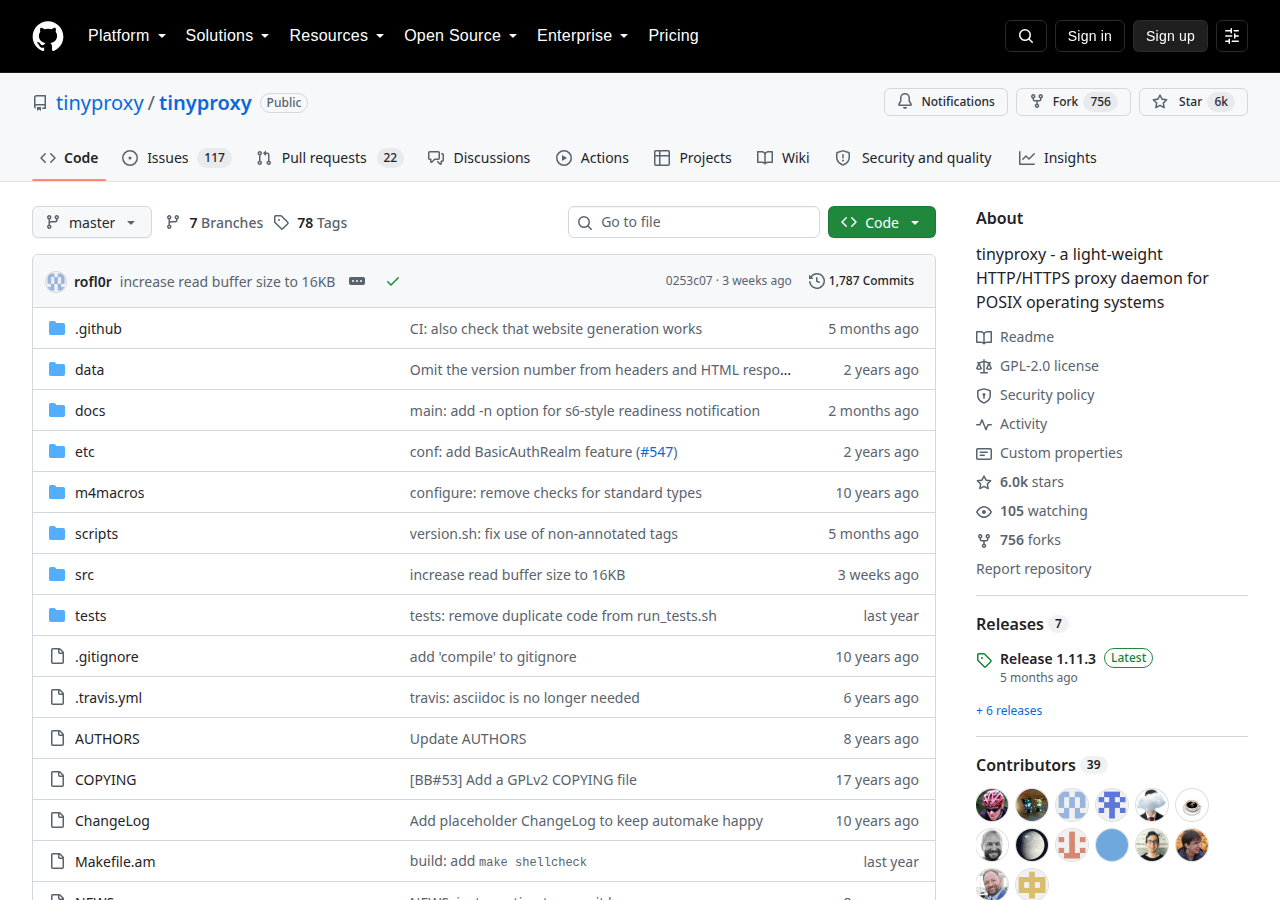Click the Notifications bell button
The height and width of the screenshot is (900, 1280).
coord(946,102)
